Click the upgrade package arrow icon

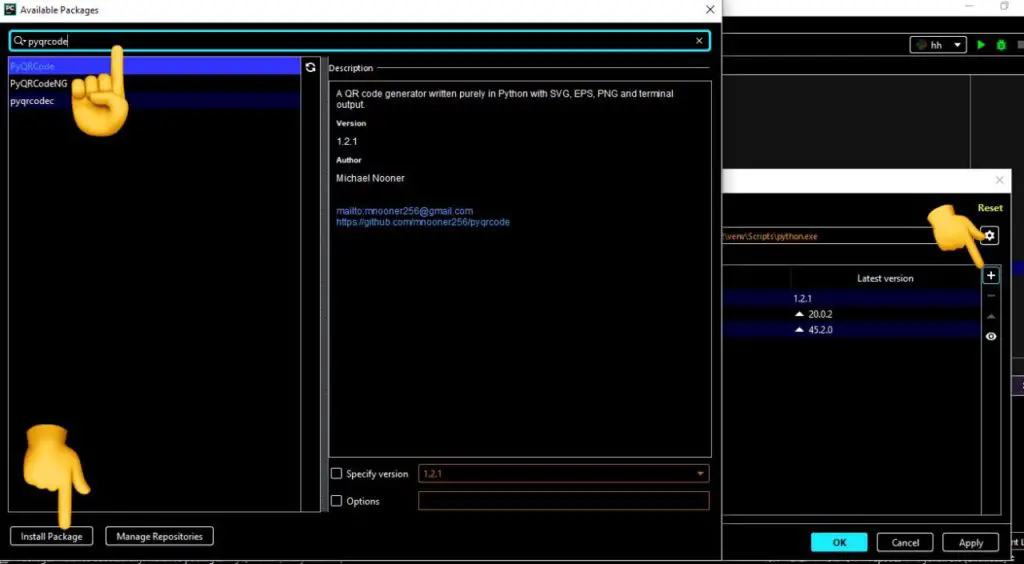point(991,316)
